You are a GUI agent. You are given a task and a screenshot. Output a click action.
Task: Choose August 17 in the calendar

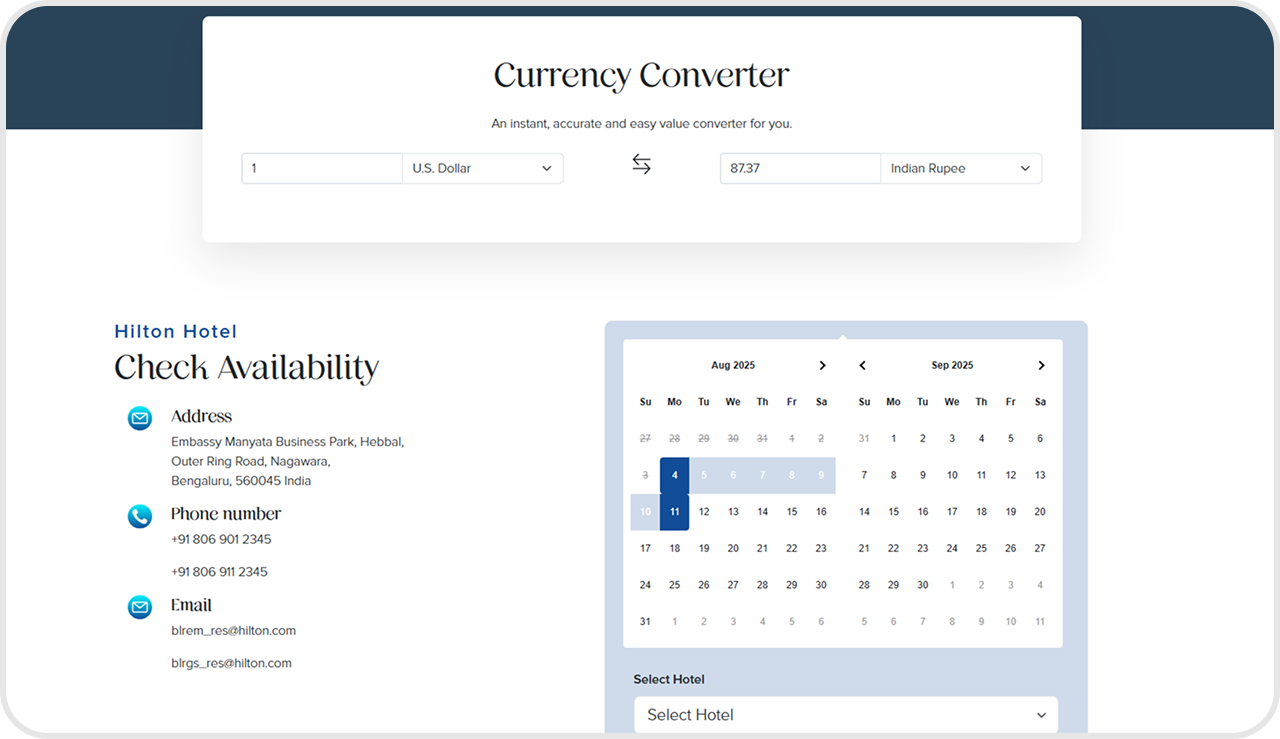(x=645, y=548)
